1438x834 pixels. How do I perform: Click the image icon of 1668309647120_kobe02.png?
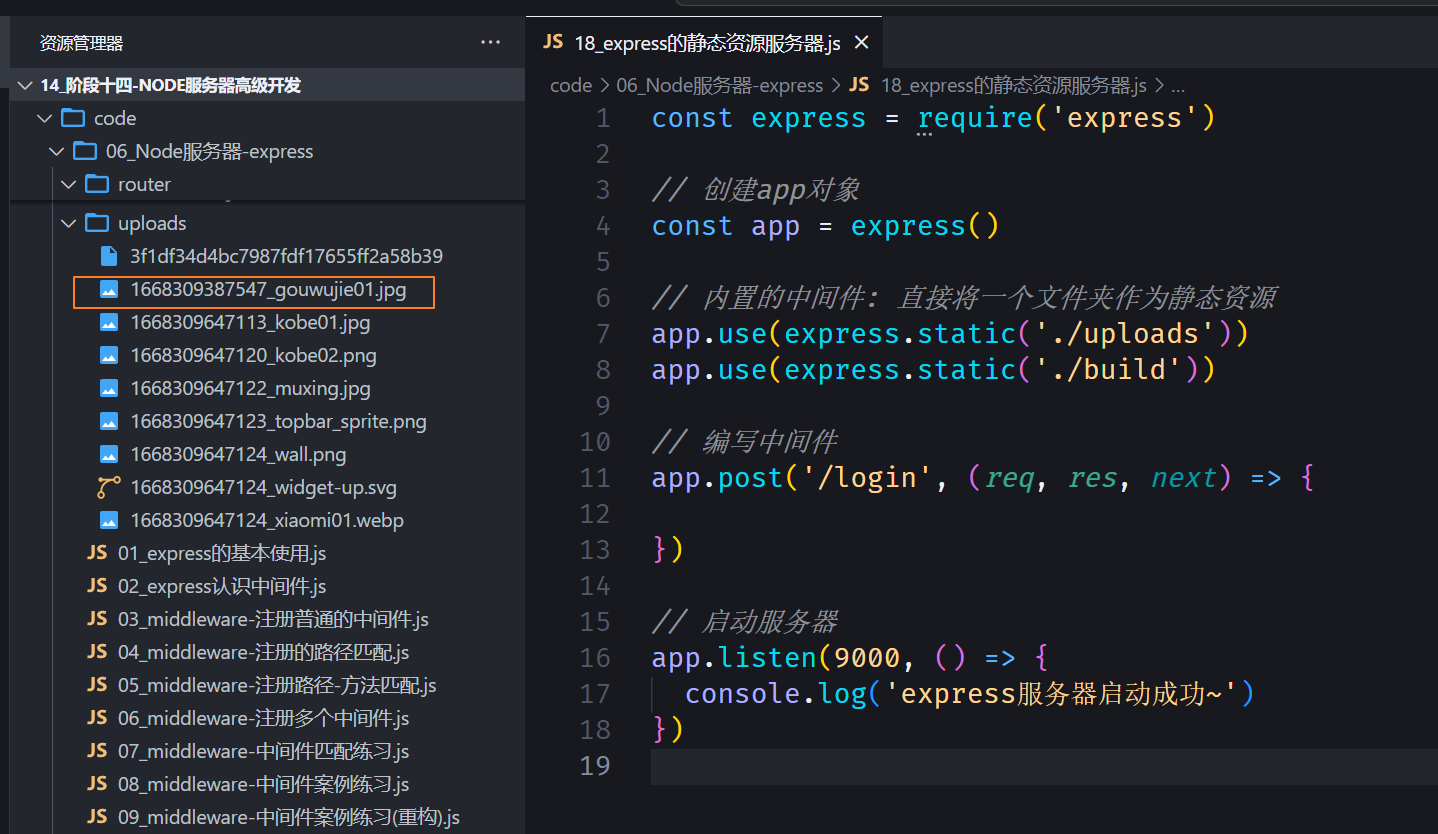coord(110,356)
